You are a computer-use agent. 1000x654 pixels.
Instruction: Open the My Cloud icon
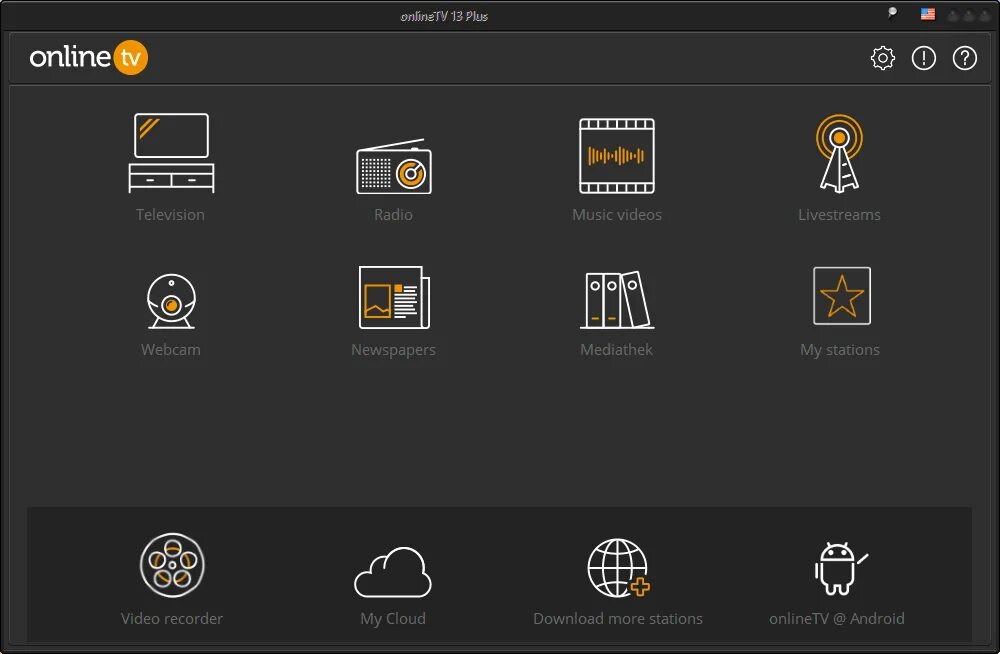[x=393, y=572]
